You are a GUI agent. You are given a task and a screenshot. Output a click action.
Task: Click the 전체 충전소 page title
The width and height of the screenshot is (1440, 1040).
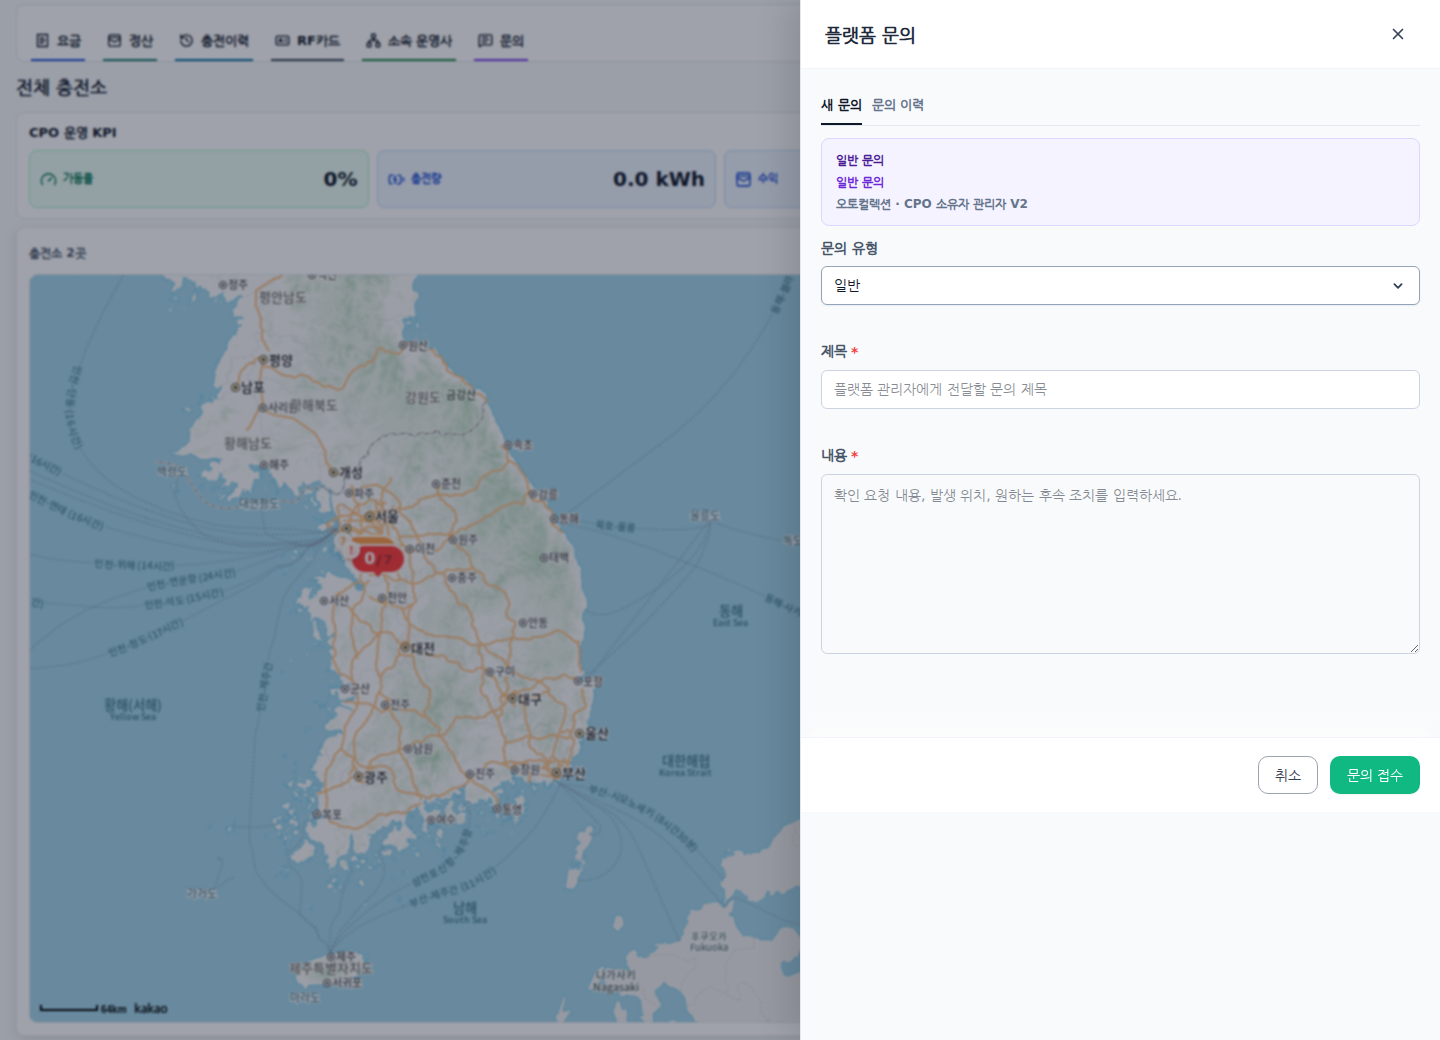pyautogui.click(x=61, y=88)
